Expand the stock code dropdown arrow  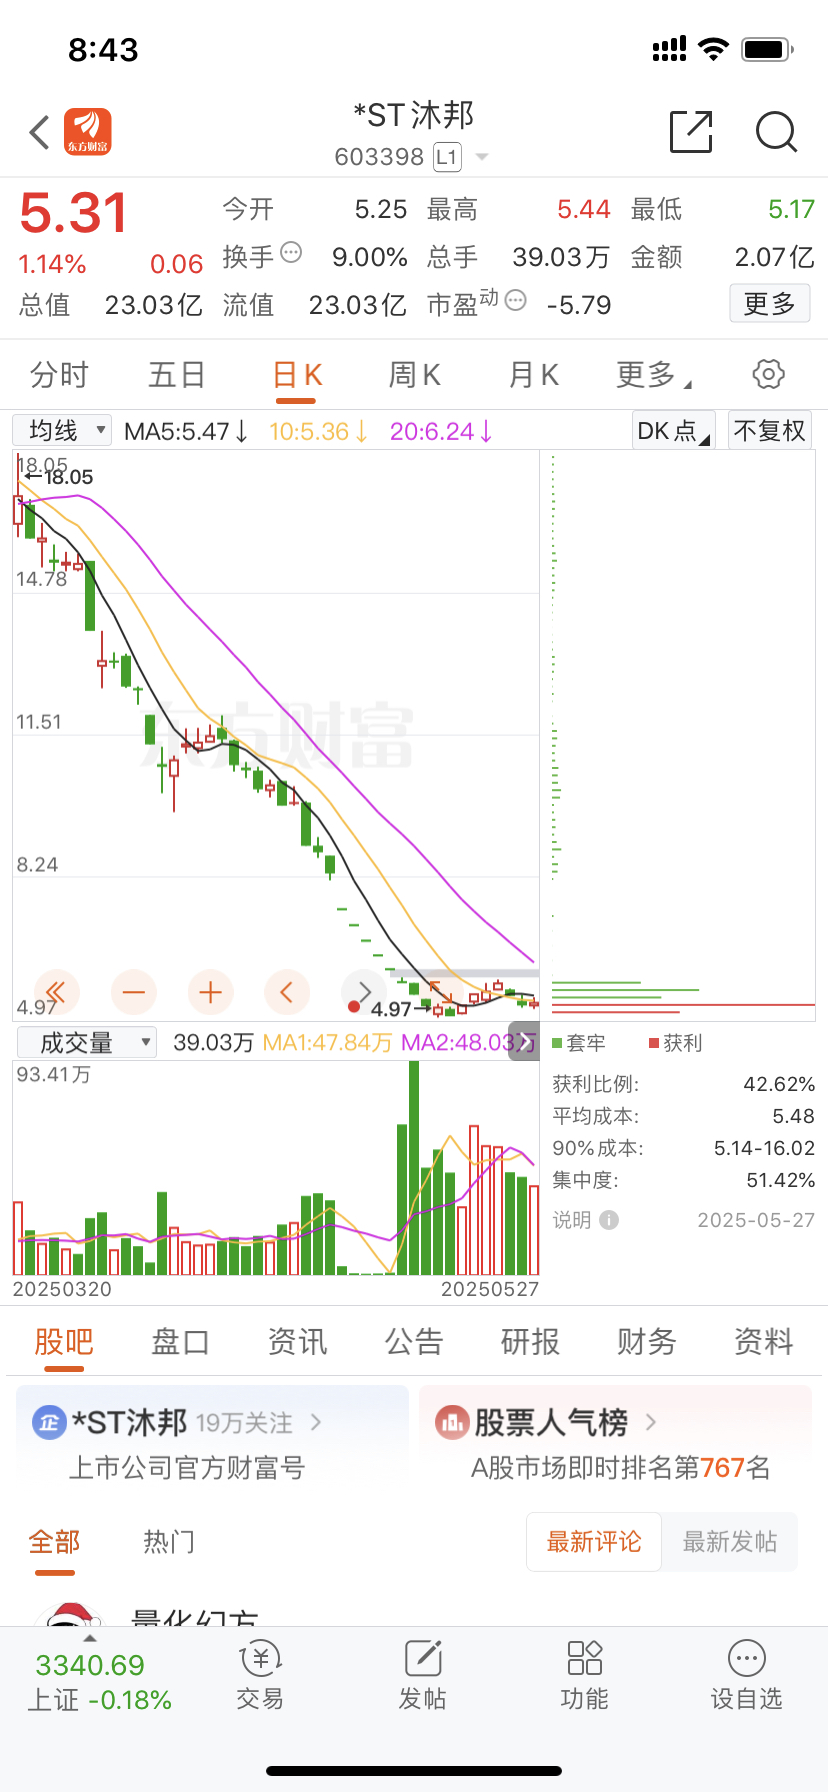click(482, 157)
